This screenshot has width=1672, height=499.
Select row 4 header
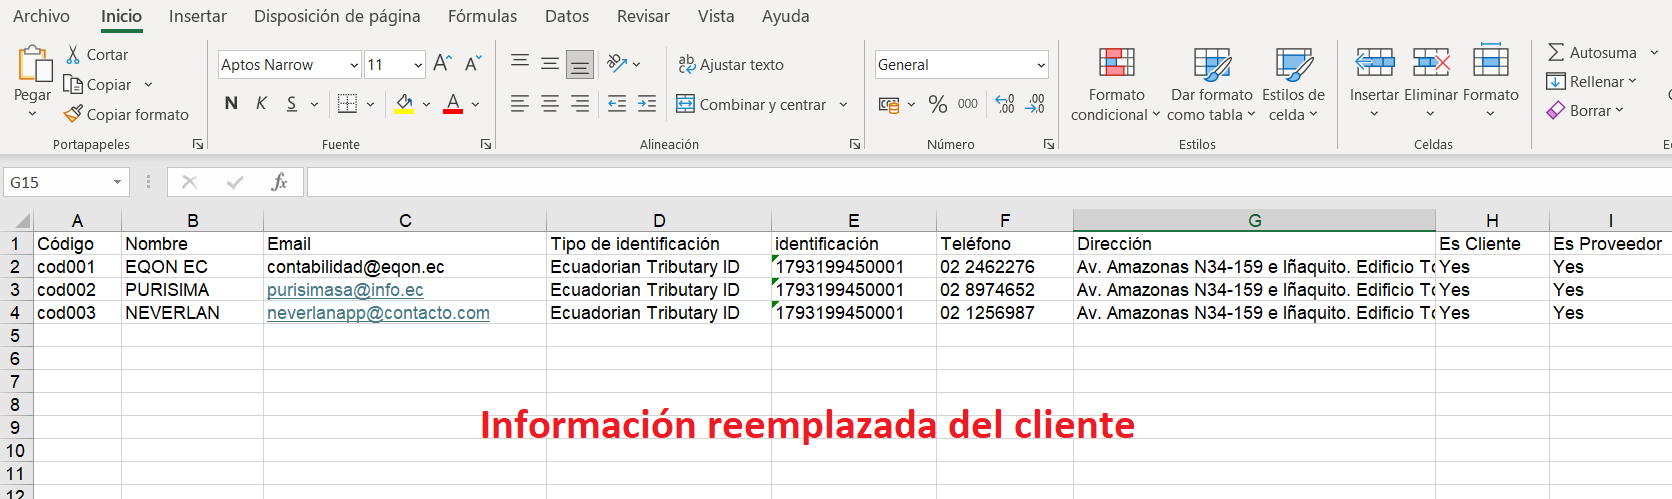coord(16,313)
